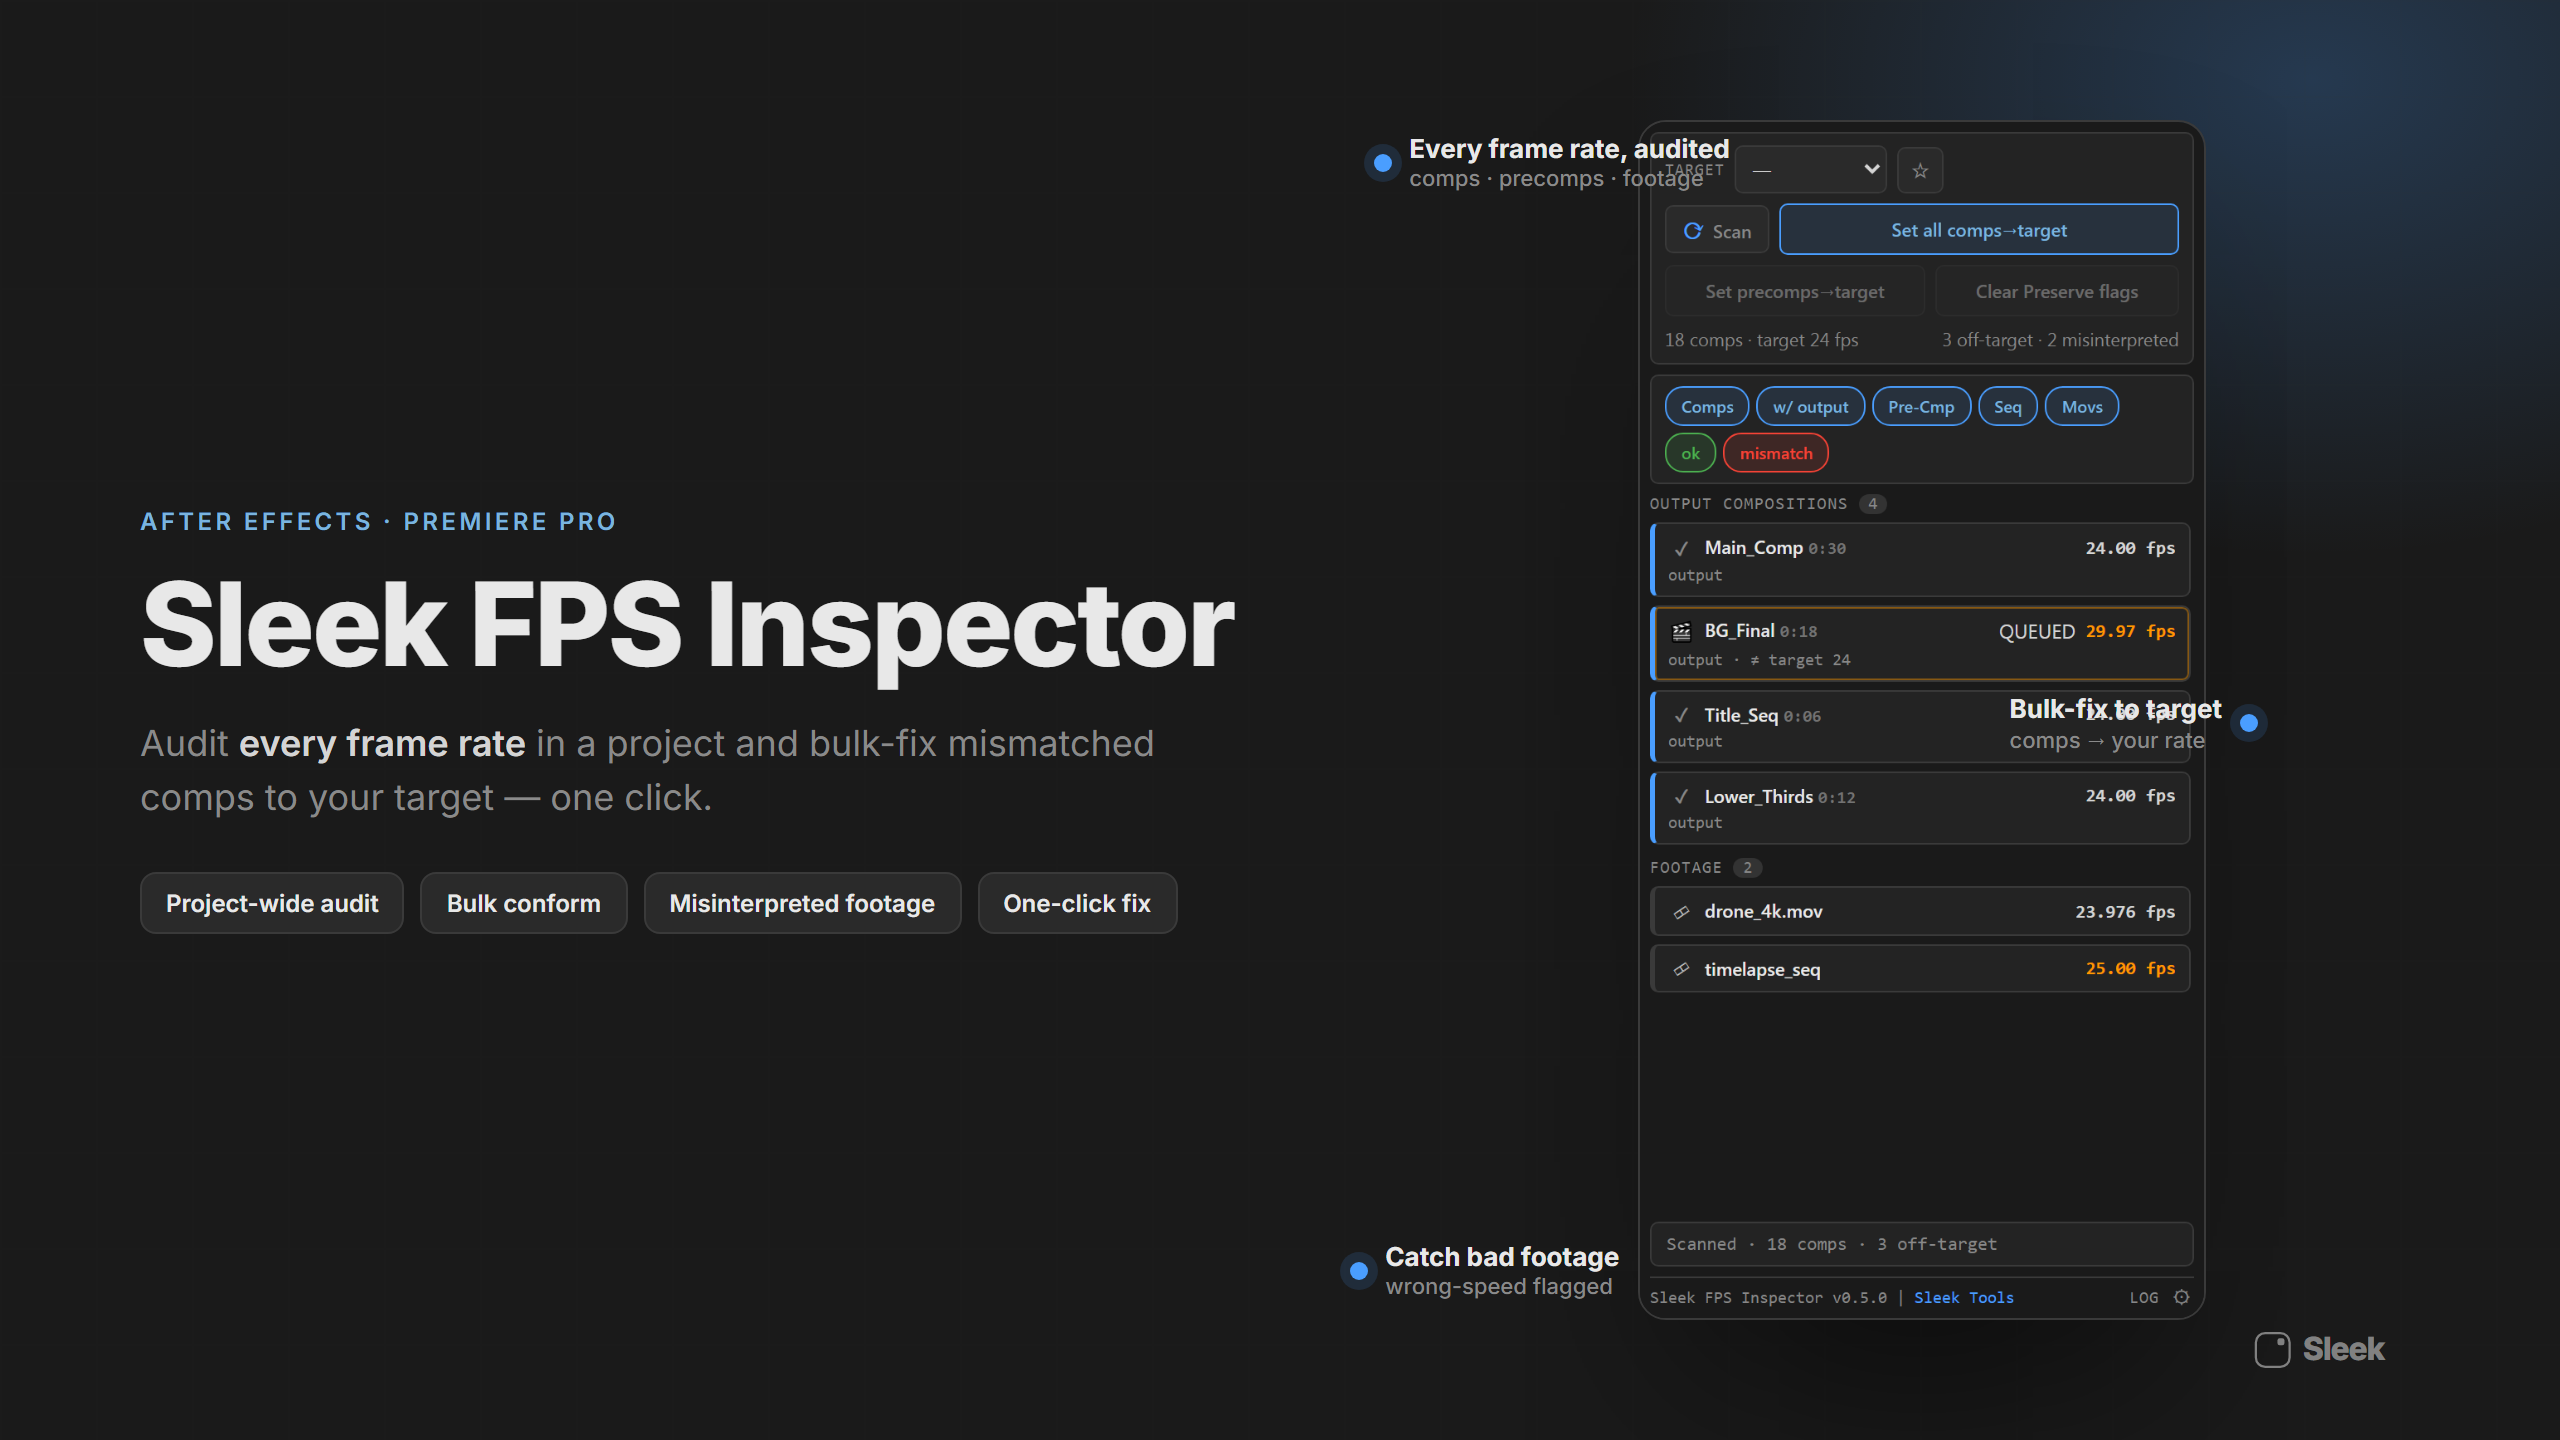2560x1440 pixels.
Task: Click the AFTER EFFECTS · PREMIERE PRO heading
Action: coord(379,522)
